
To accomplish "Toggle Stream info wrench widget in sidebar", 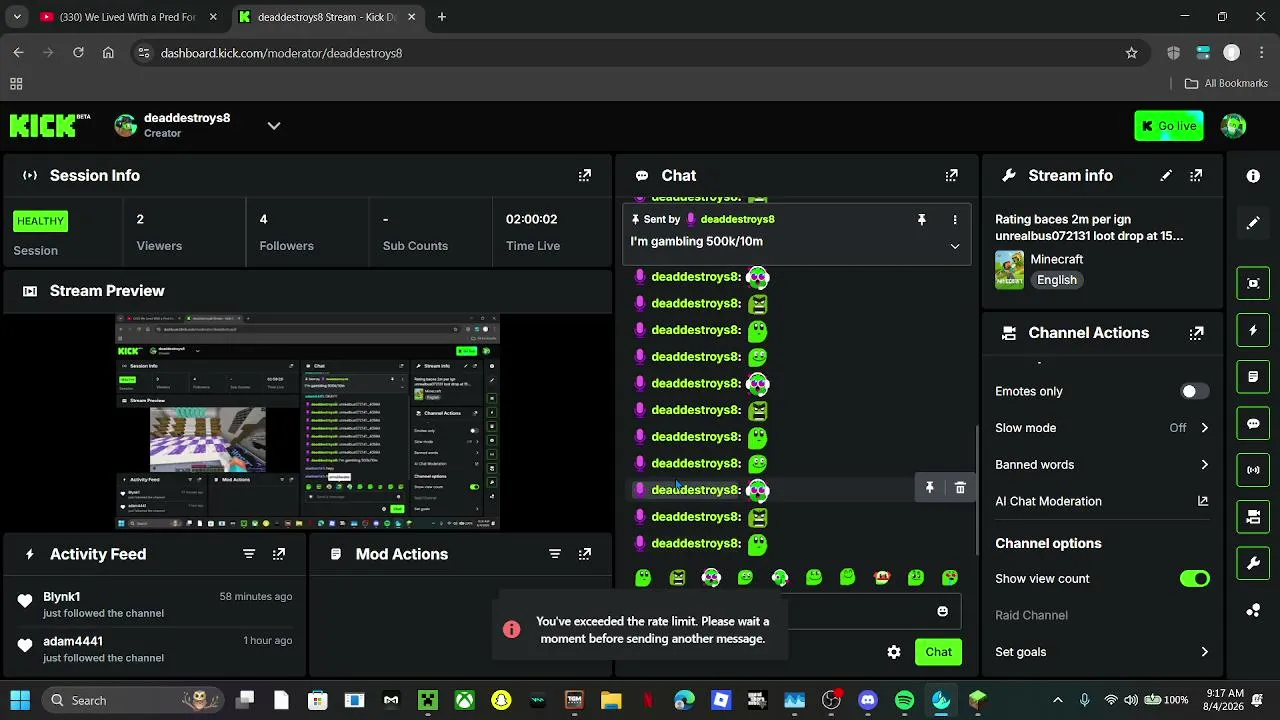I will (x=1253, y=564).
